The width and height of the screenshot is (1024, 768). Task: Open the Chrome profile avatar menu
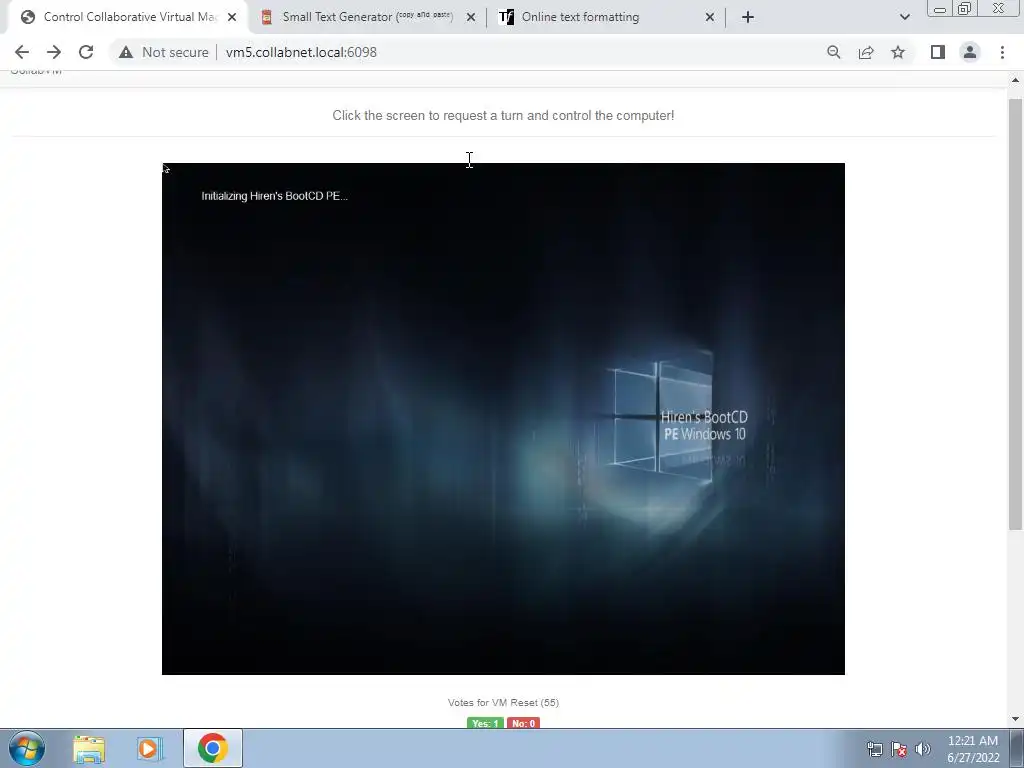(x=970, y=52)
